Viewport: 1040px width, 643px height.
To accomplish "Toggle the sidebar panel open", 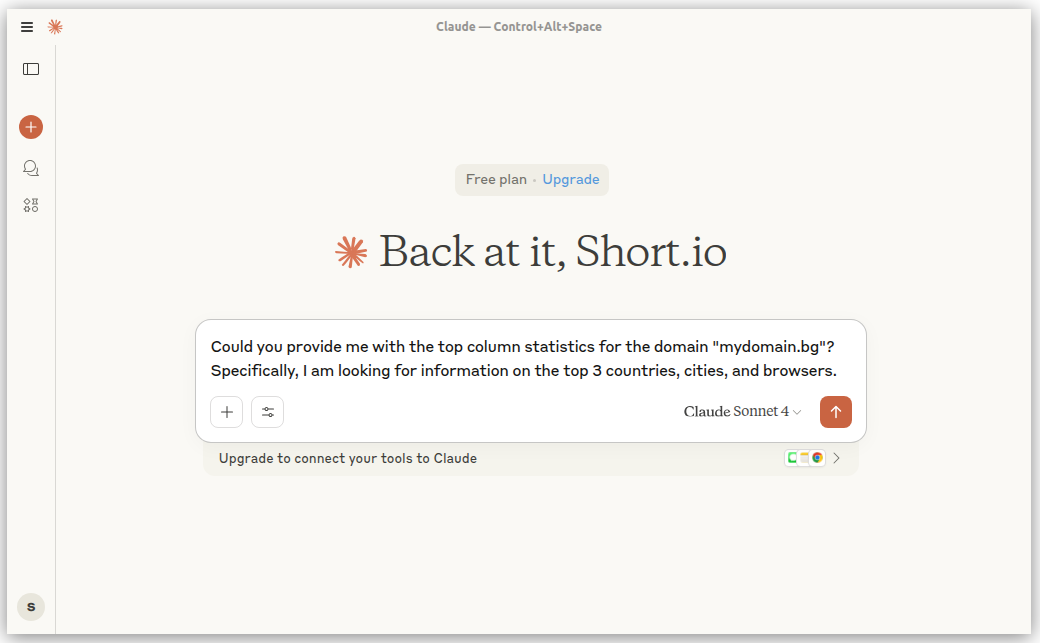I will [x=31, y=69].
